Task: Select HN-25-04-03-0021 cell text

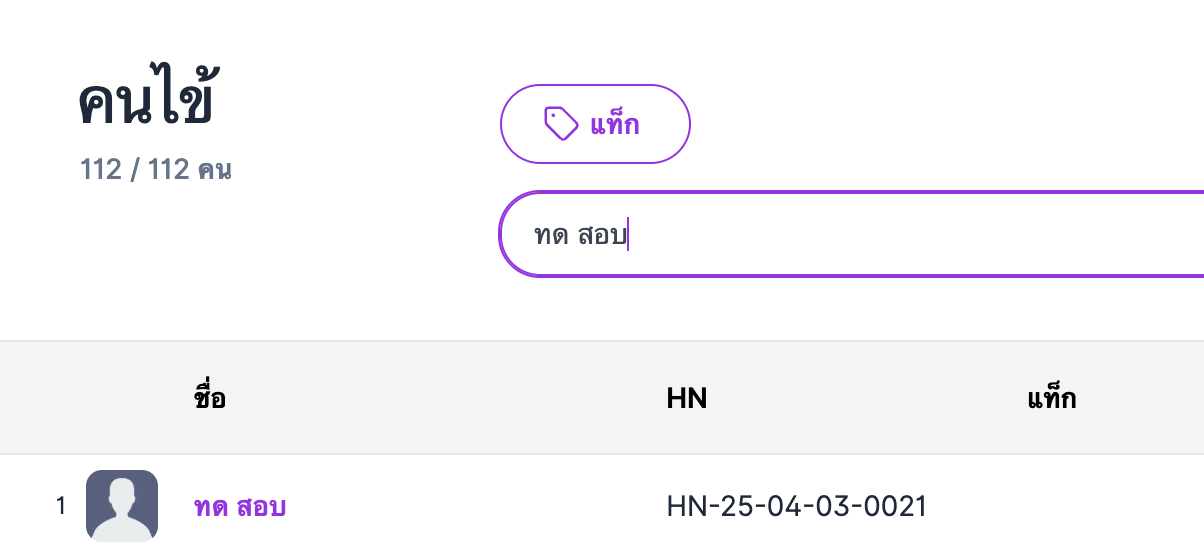Action: (796, 507)
